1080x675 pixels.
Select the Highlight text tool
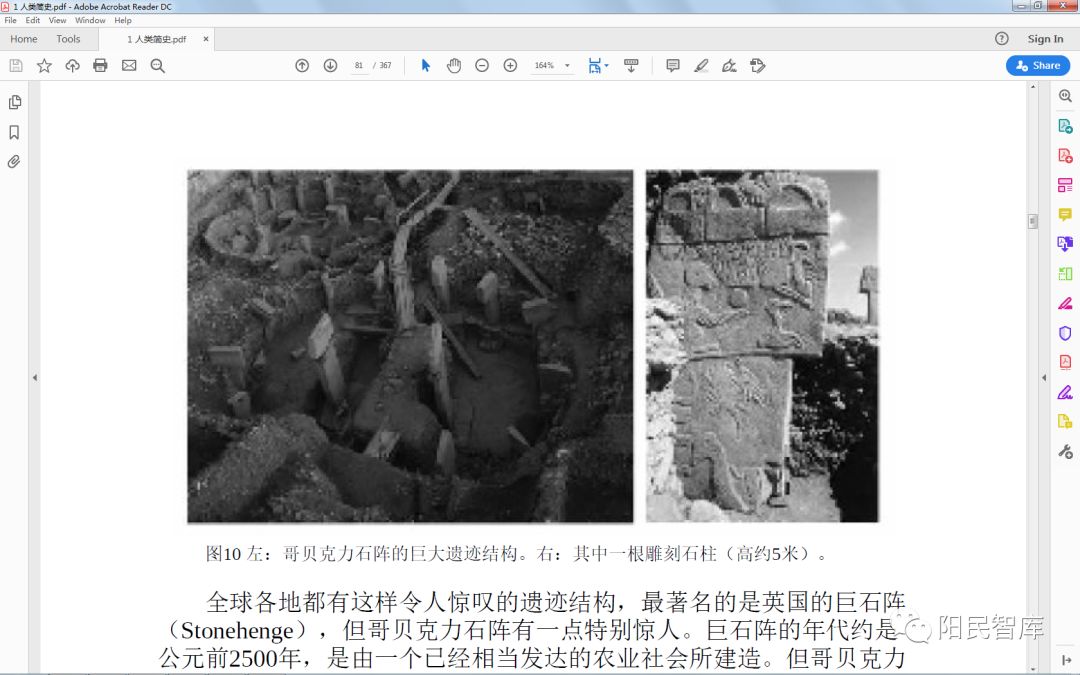tap(701, 66)
